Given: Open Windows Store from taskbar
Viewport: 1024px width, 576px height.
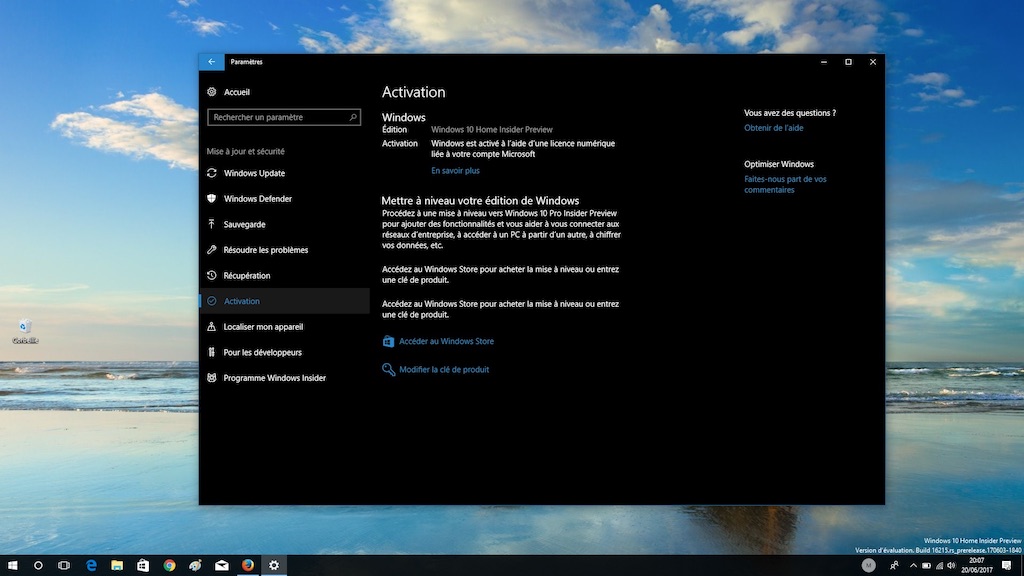Looking at the screenshot, I should 143,566.
